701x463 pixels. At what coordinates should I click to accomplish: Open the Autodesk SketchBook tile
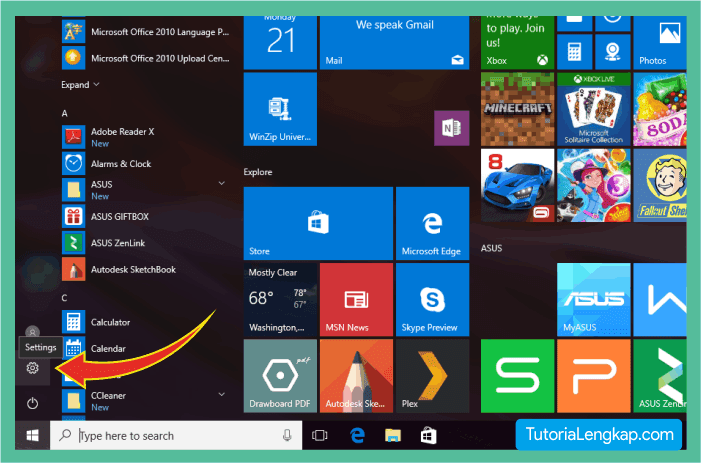(x=356, y=376)
